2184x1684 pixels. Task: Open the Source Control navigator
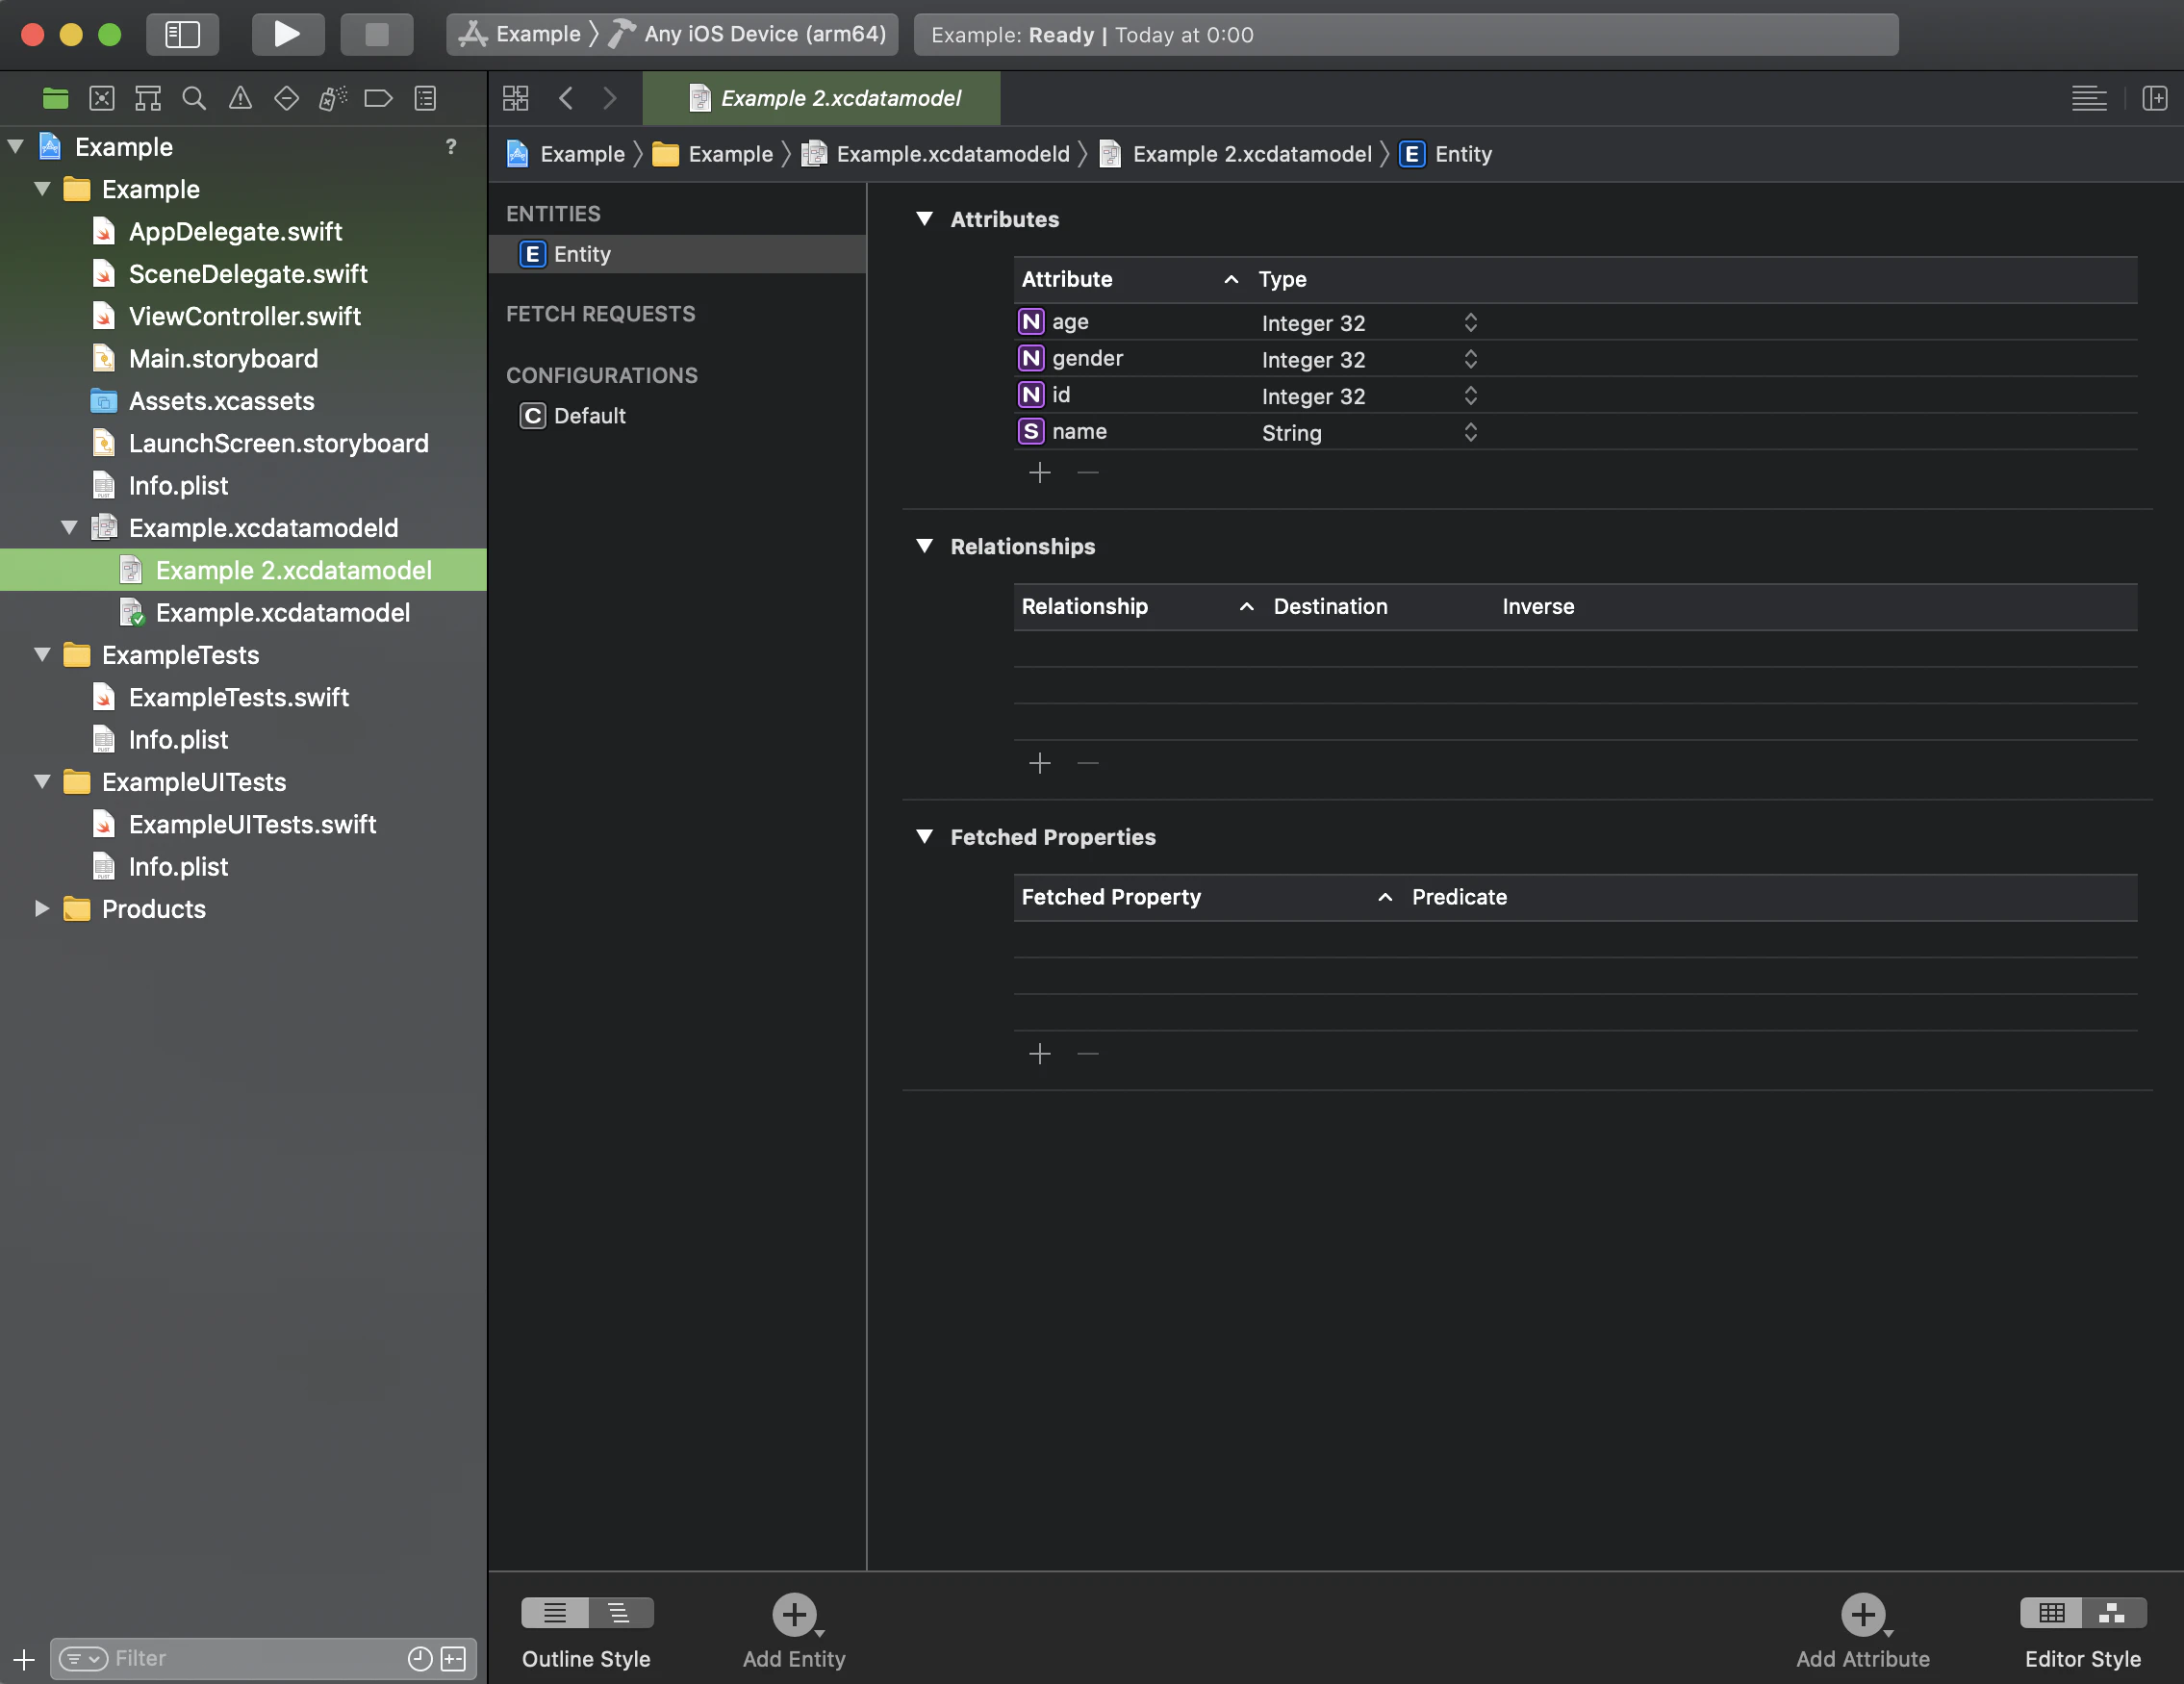pyautogui.click(x=102, y=98)
